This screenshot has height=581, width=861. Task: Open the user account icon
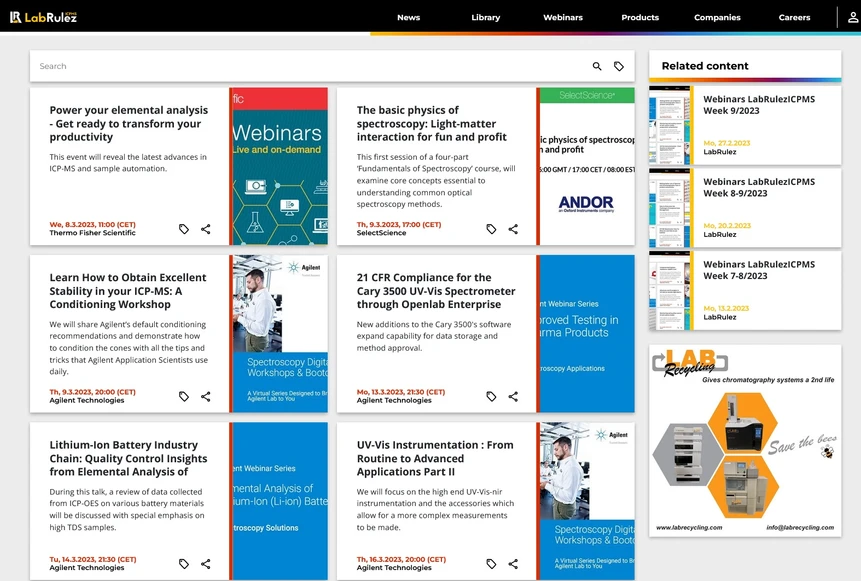(x=853, y=17)
